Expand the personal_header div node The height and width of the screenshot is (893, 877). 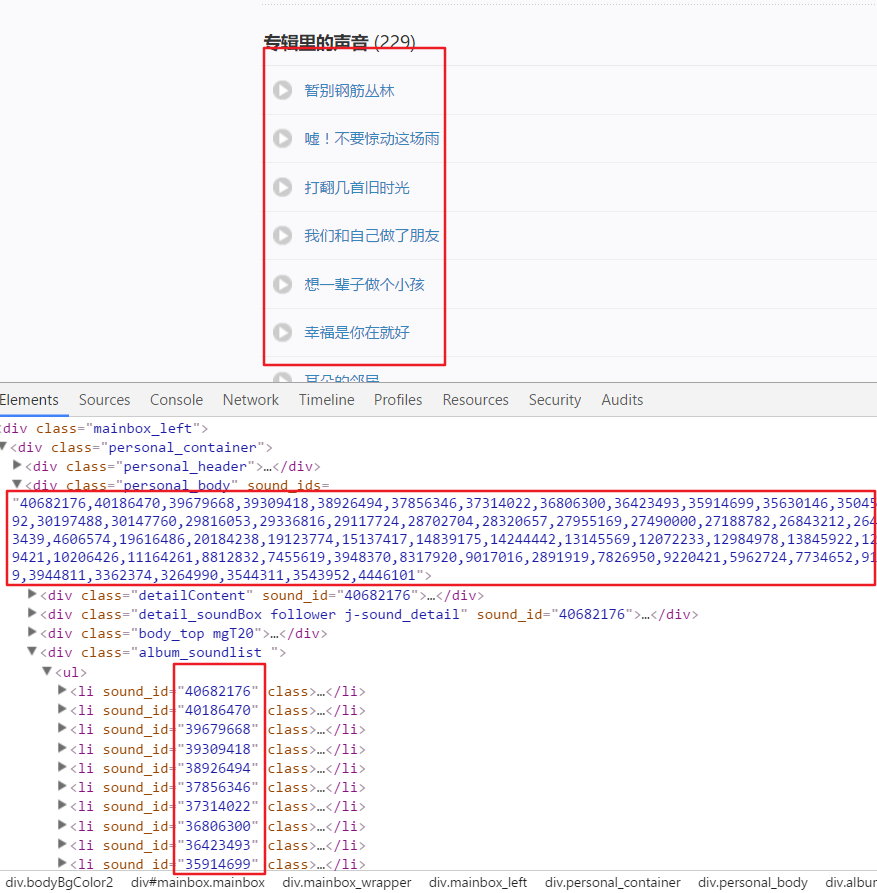(x=17, y=465)
